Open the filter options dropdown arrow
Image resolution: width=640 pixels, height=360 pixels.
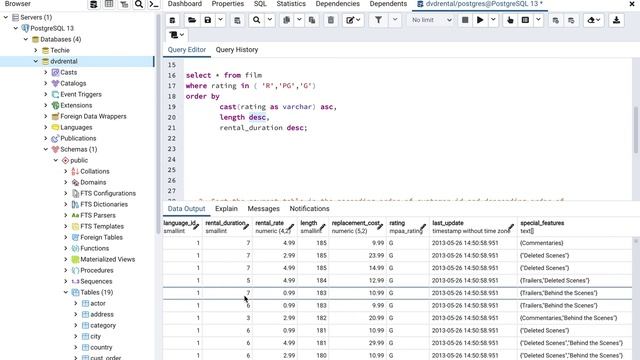coord(395,20)
